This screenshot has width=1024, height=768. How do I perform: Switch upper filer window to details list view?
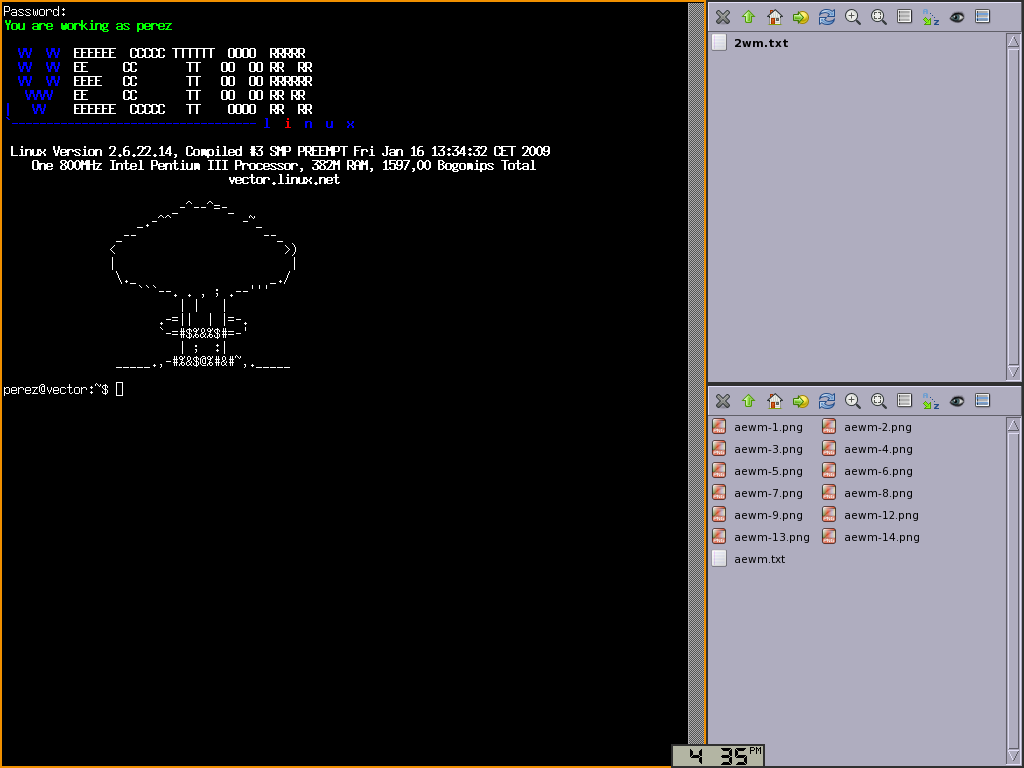click(904, 17)
